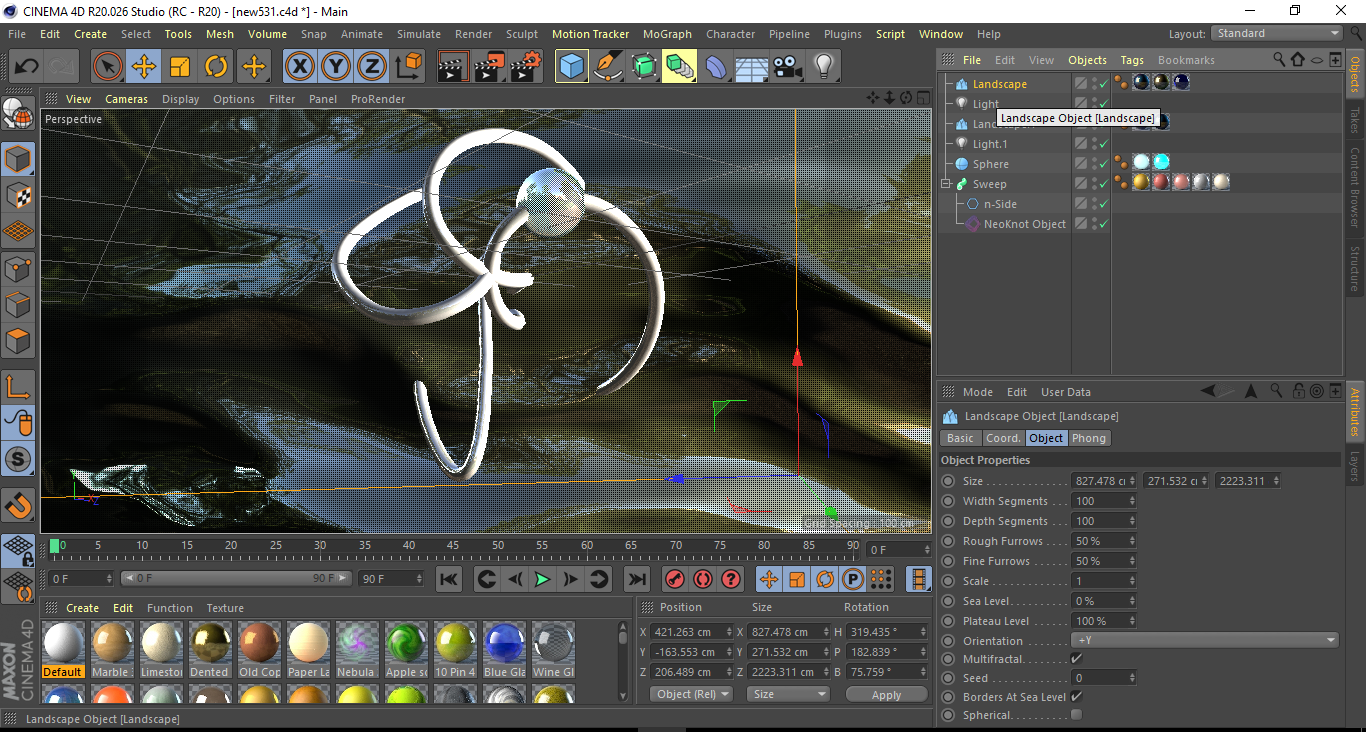This screenshot has height=732, width=1366.
Task: Click frame 50 on the timeline ruler
Action: [497, 546]
